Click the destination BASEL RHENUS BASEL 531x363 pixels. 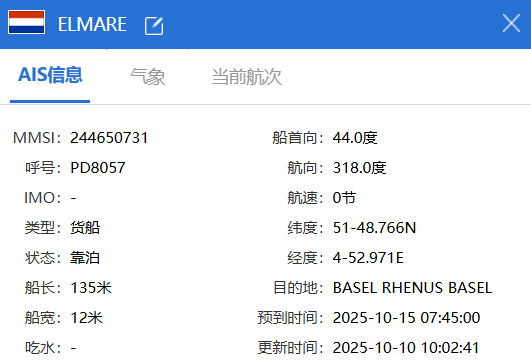coord(412,288)
